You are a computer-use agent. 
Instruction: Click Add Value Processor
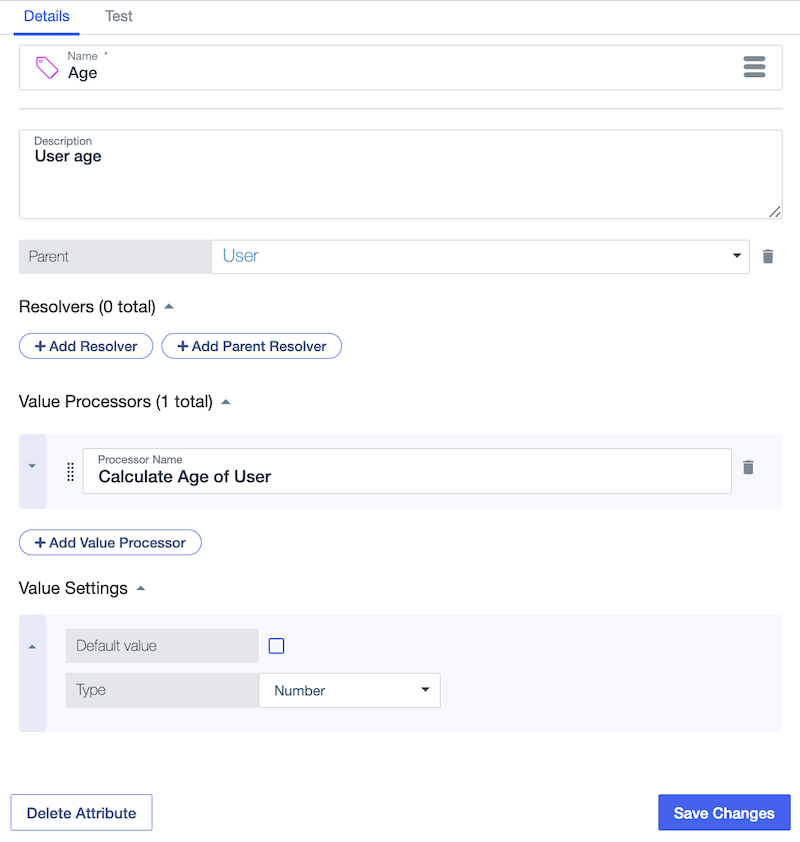click(110, 542)
